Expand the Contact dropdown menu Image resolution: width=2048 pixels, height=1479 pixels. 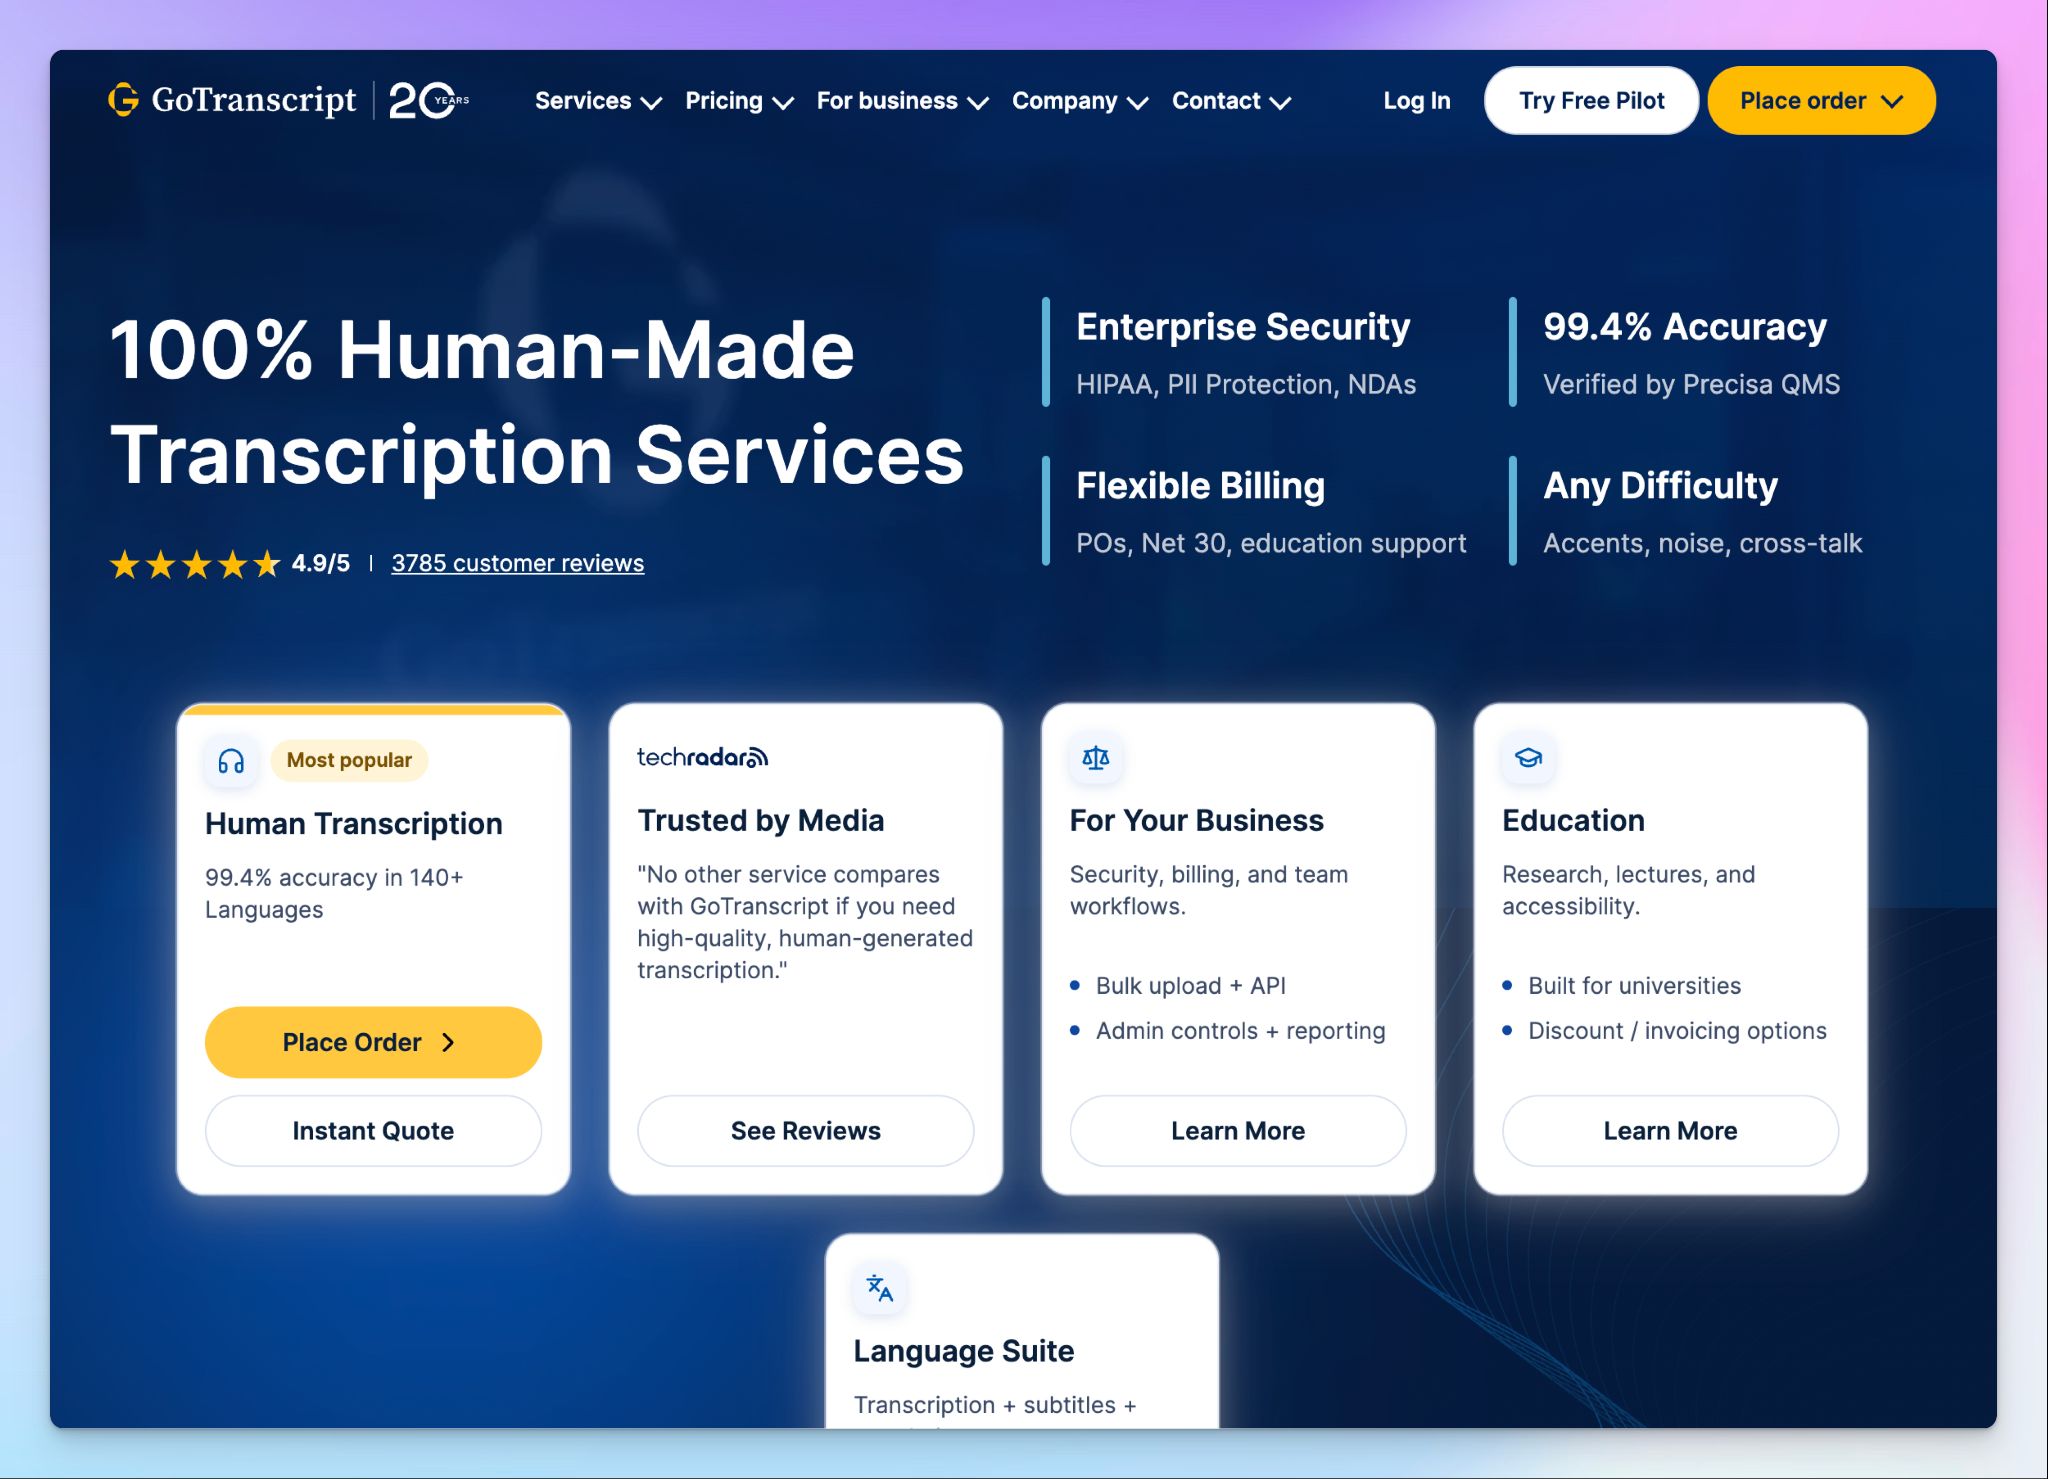point(1231,101)
